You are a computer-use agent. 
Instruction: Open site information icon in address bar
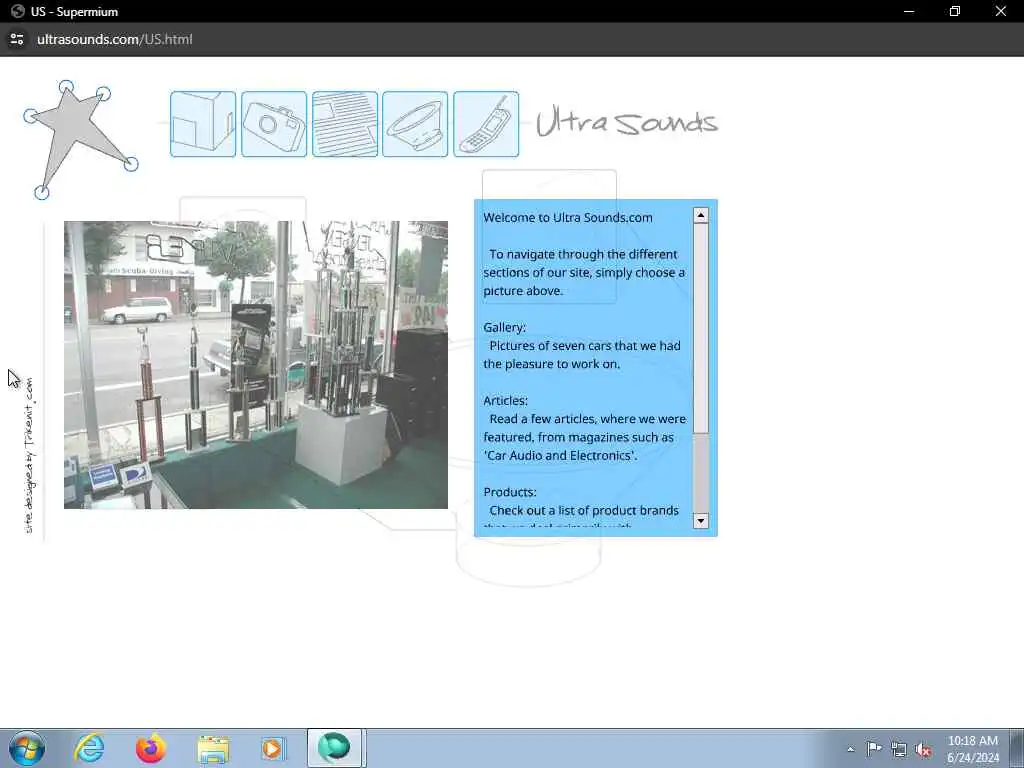(17, 39)
